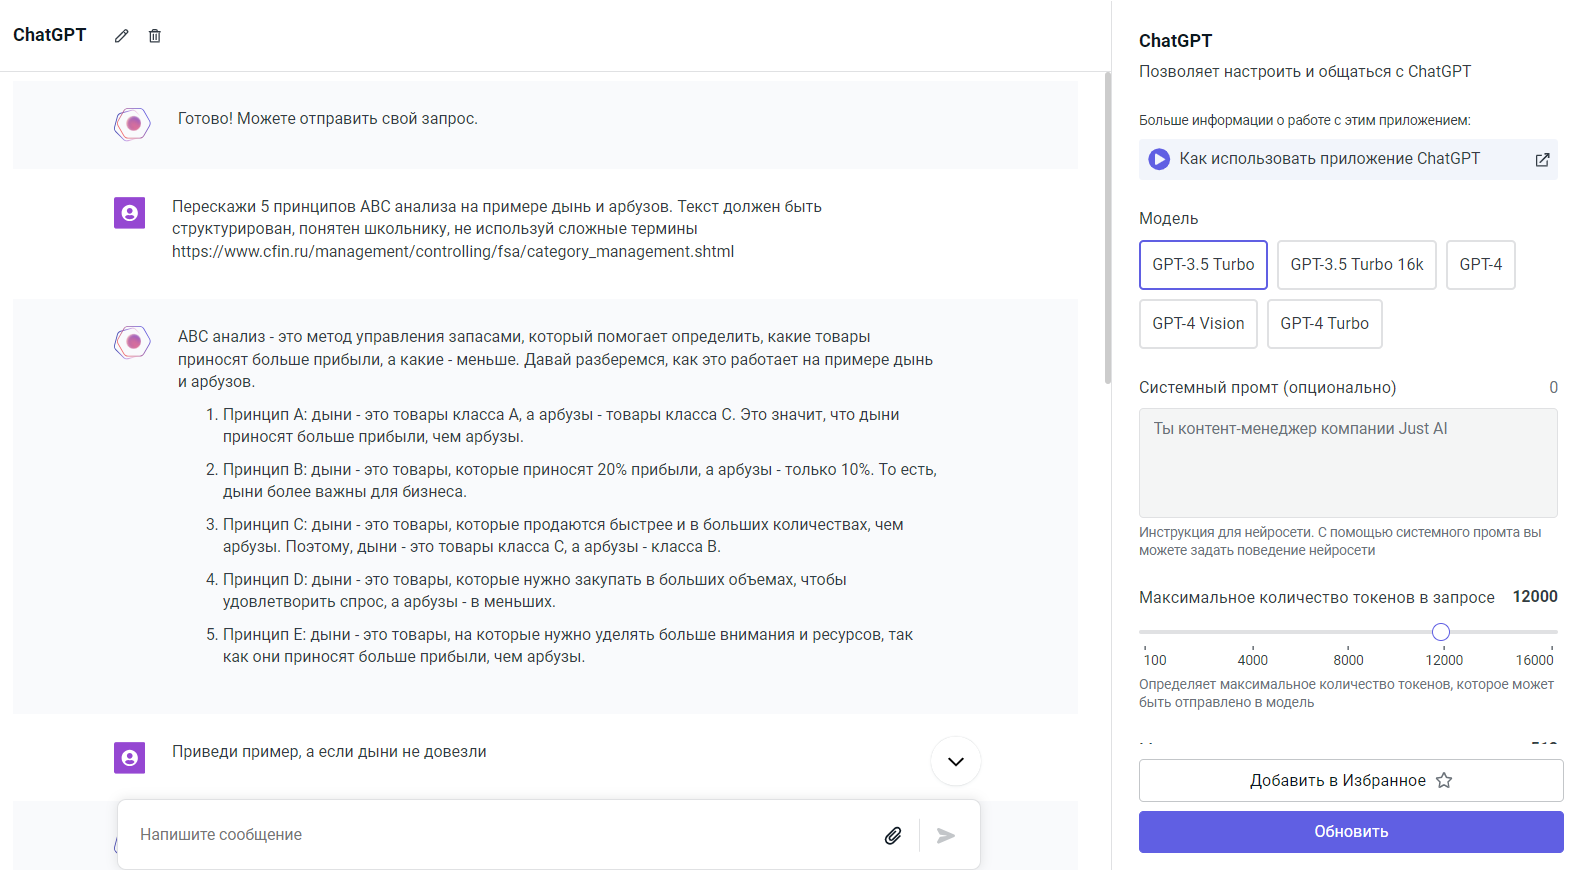Click the paperclip attach file icon

893,835
